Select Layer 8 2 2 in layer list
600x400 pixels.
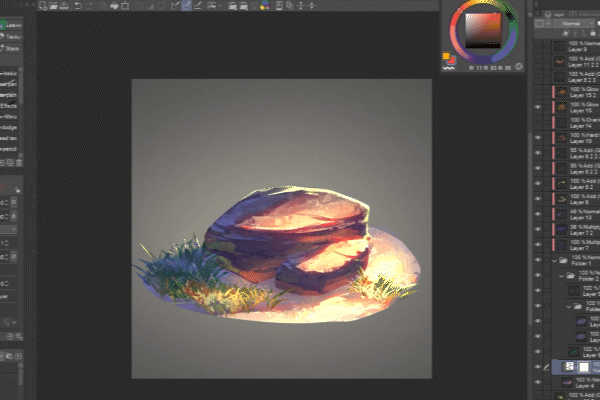point(575,168)
